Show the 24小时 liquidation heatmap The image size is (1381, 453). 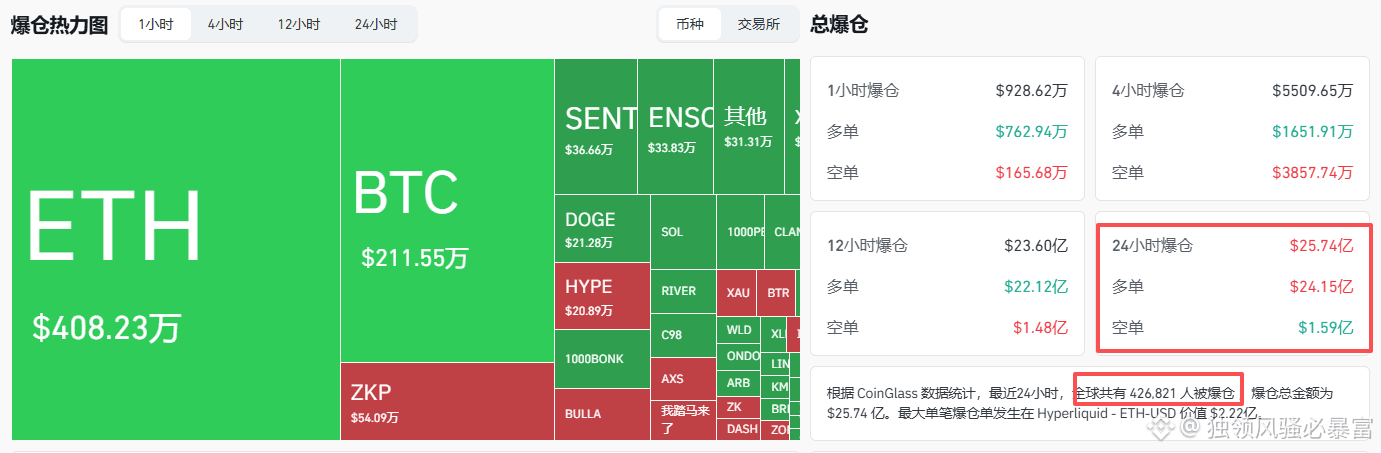click(375, 25)
